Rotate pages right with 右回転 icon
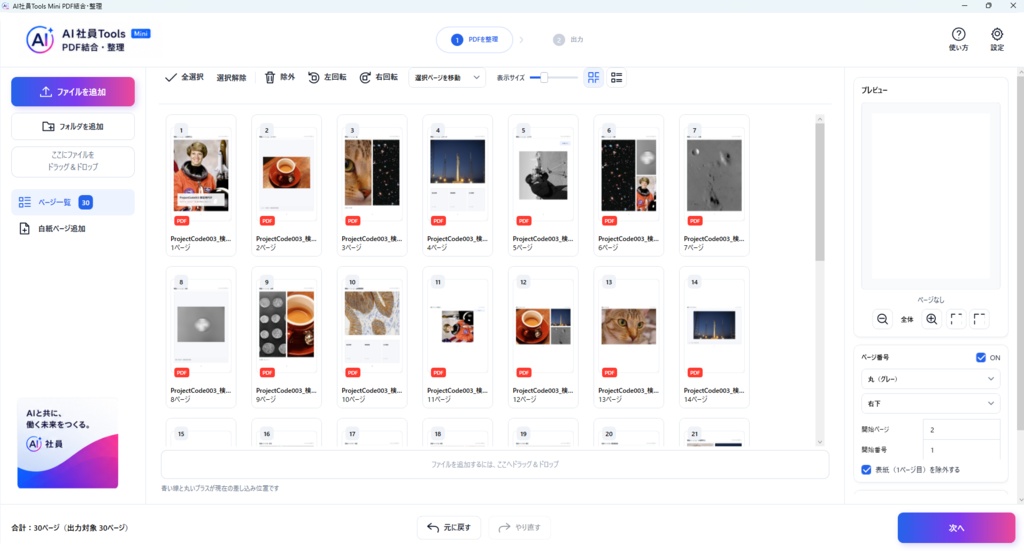The height and width of the screenshot is (551, 1024). [365, 78]
